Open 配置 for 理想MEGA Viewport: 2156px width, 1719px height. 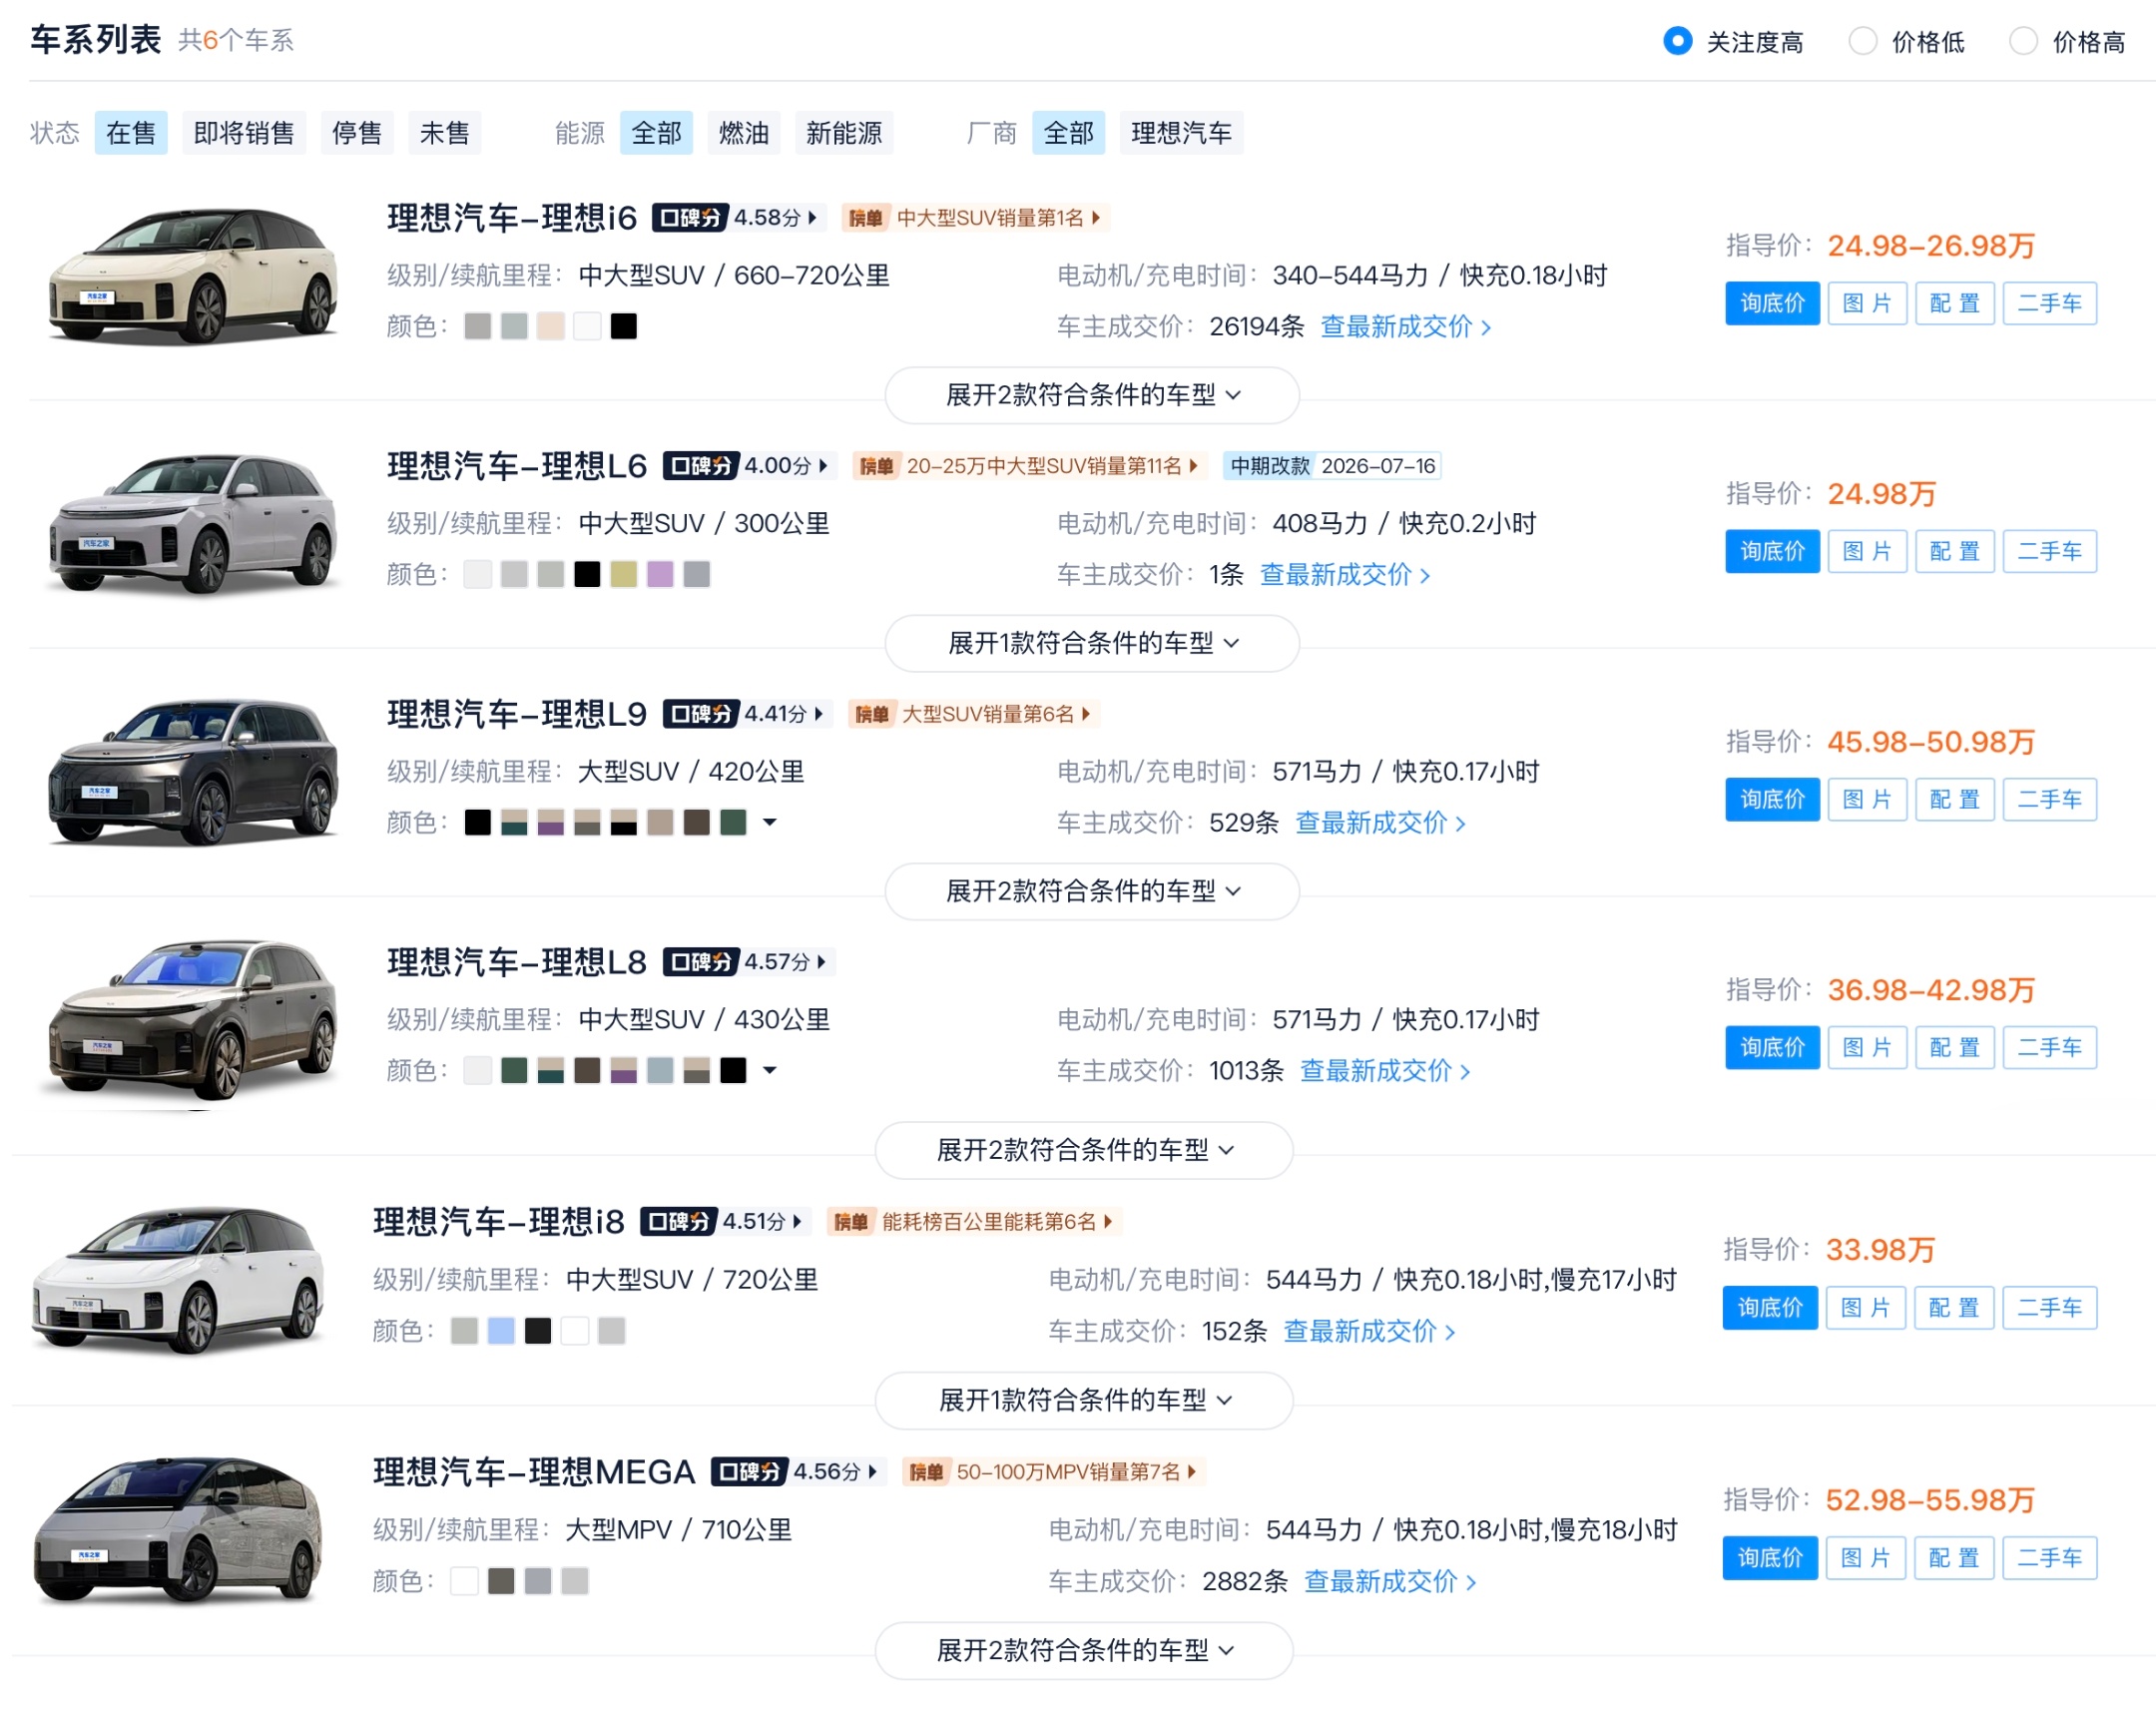point(1954,1558)
